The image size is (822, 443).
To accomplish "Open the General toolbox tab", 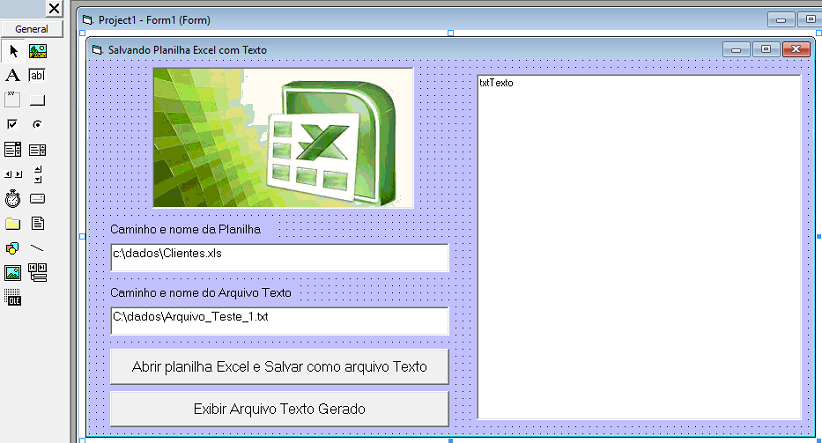I will coord(31,29).
